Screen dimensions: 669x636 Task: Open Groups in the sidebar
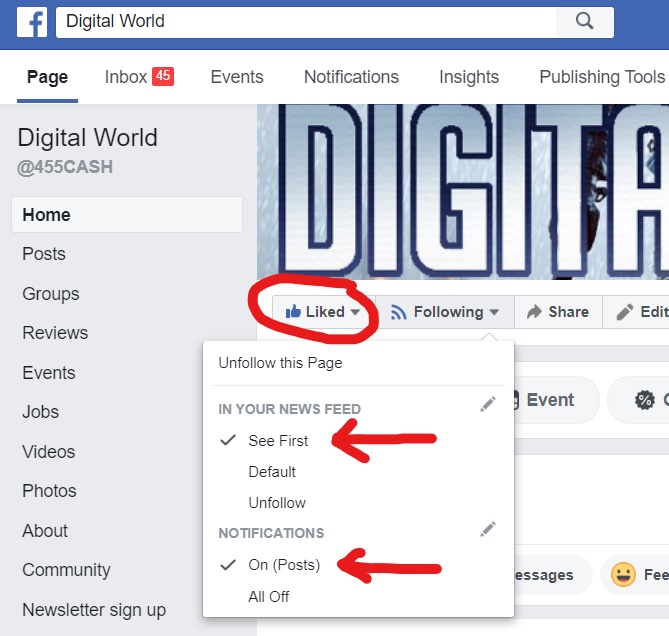pyautogui.click(x=51, y=294)
